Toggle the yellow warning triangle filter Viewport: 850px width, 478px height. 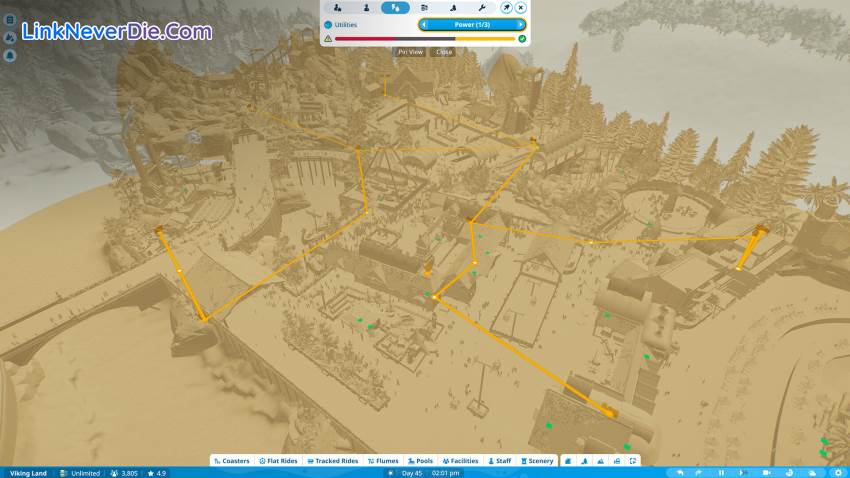point(328,39)
